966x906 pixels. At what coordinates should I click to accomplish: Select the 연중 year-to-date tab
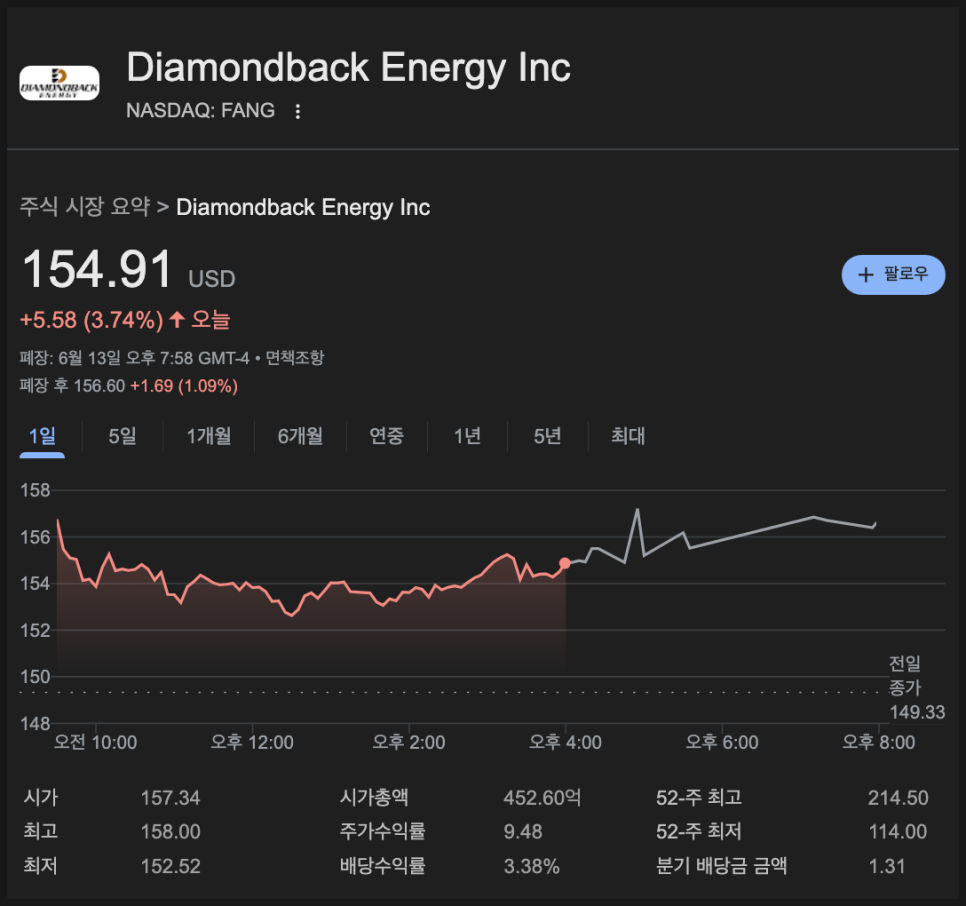coord(386,437)
